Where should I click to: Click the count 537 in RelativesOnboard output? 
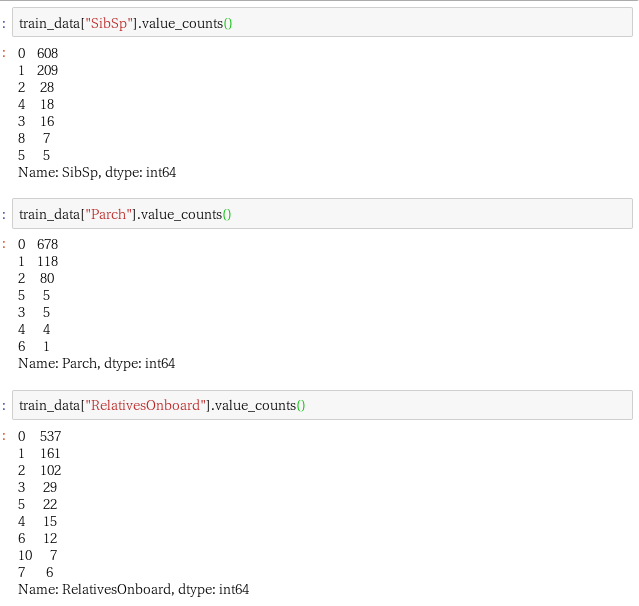click(51, 436)
